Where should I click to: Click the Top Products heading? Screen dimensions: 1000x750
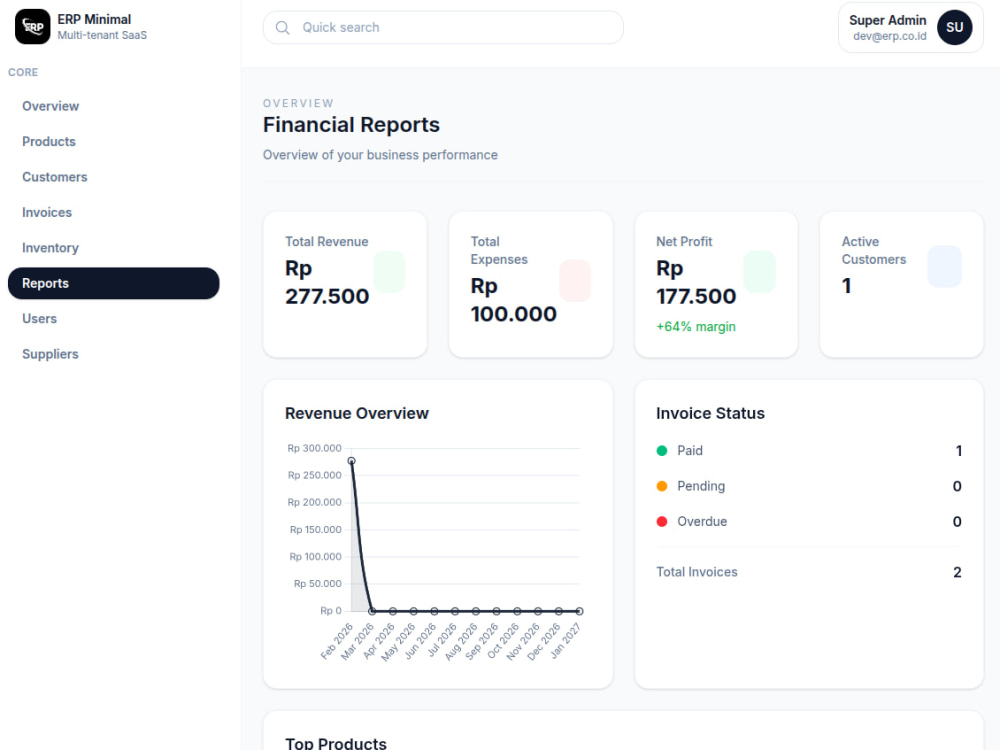point(335,744)
